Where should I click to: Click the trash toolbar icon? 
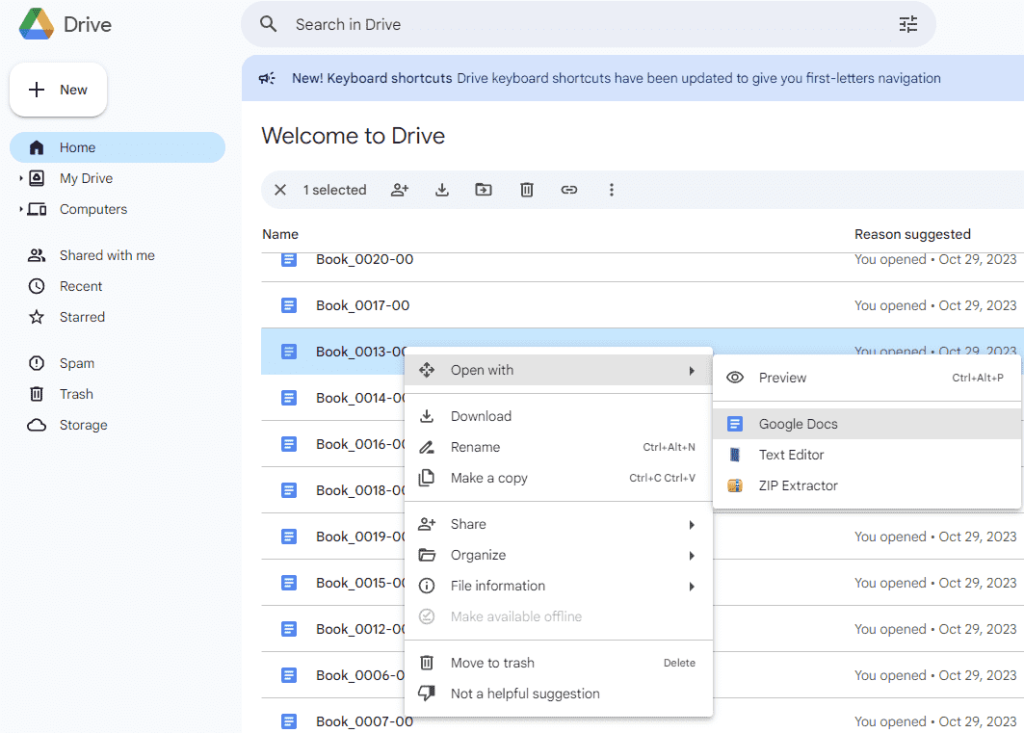point(526,190)
